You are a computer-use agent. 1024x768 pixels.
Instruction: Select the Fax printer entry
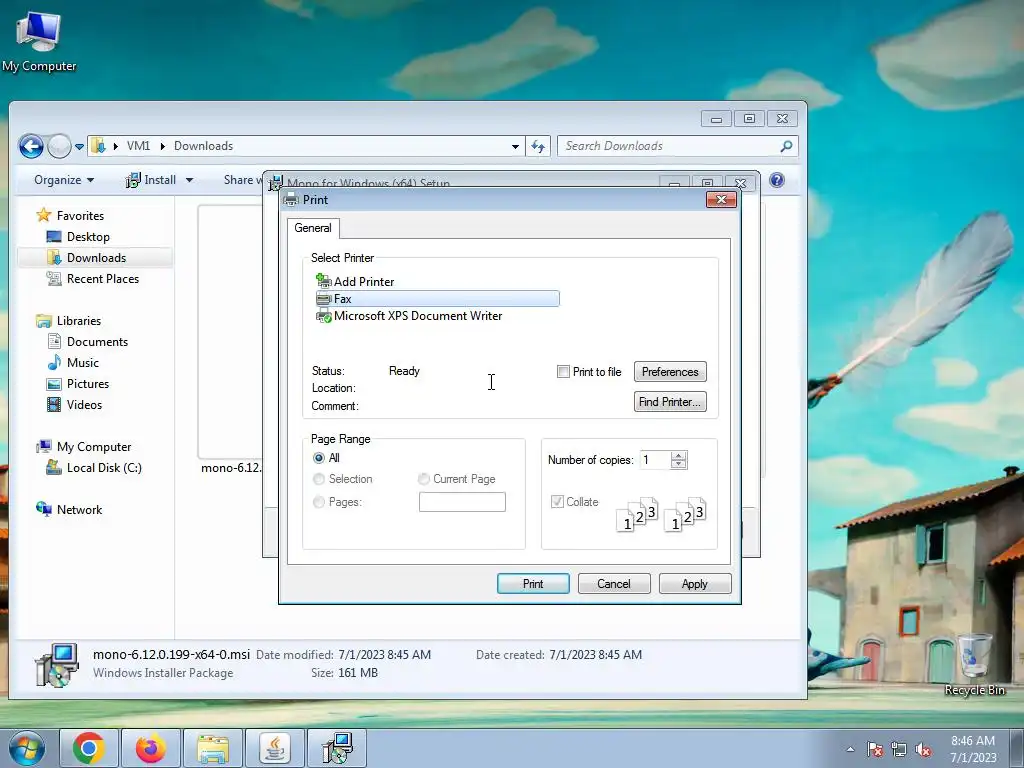(x=437, y=298)
